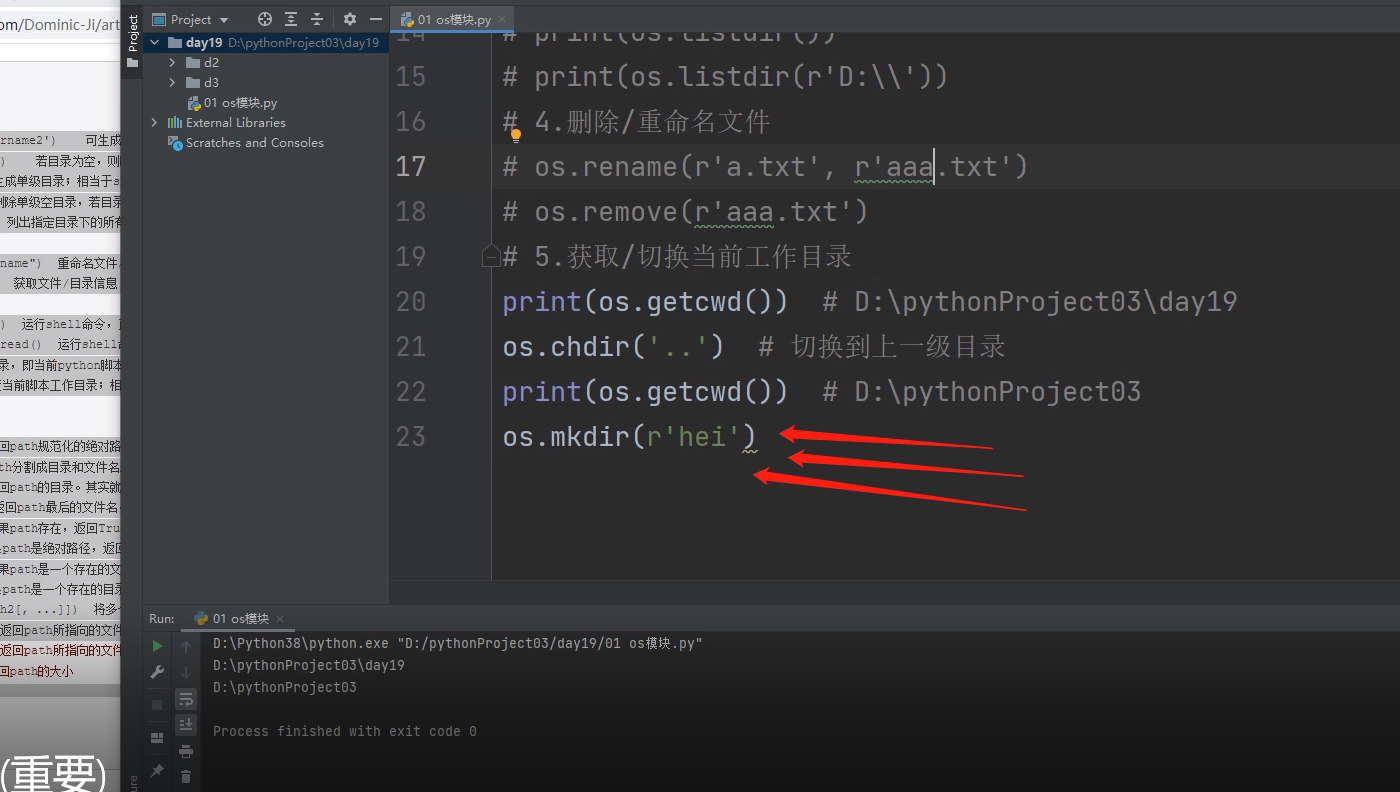Image resolution: width=1400 pixels, height=792 pixels.
Task: Click the down arrow in Run console toolbar
Action: [x=186, y=673]
